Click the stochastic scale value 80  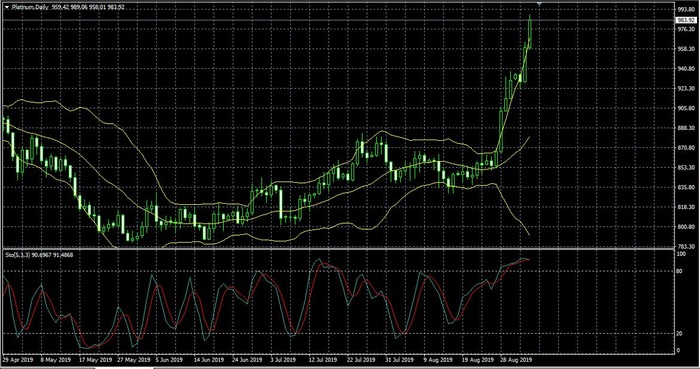click(x=680, y=271)
